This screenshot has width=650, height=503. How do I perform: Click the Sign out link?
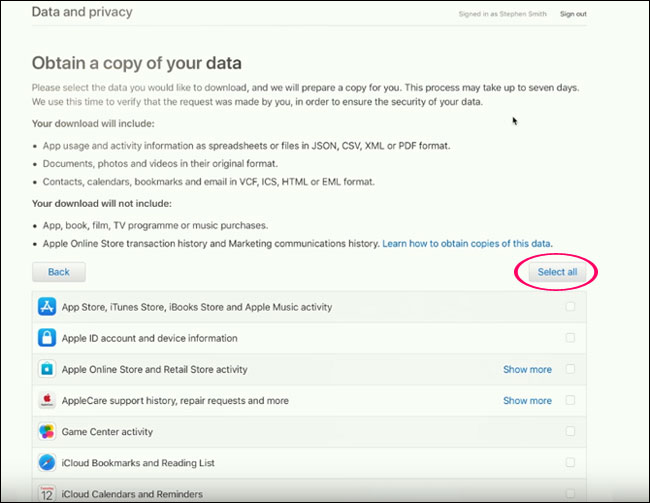(573, 14)
